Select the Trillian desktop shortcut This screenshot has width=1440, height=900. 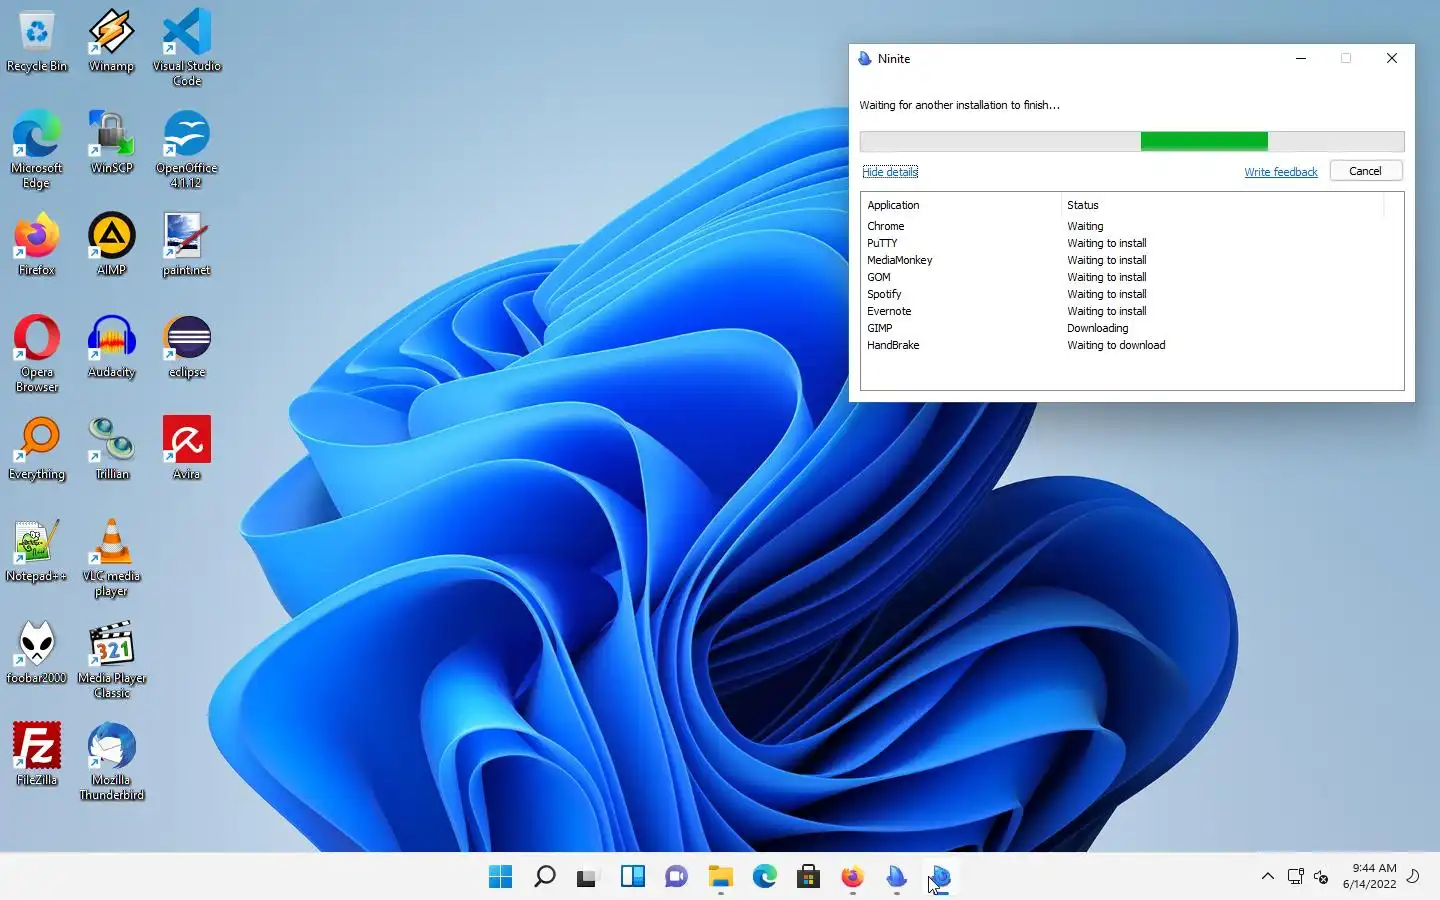tap(111, 449)
